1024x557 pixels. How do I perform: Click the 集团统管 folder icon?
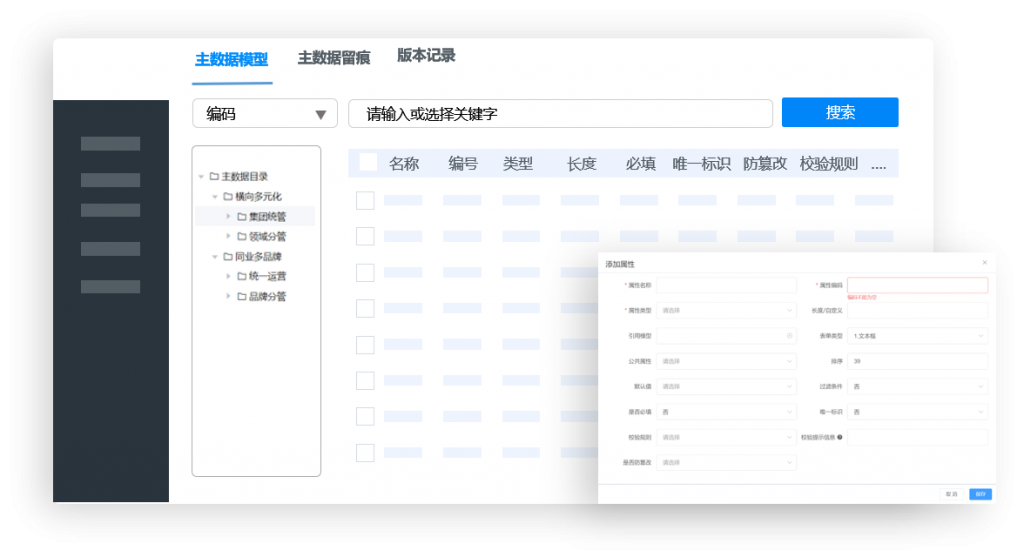(241, 217)
